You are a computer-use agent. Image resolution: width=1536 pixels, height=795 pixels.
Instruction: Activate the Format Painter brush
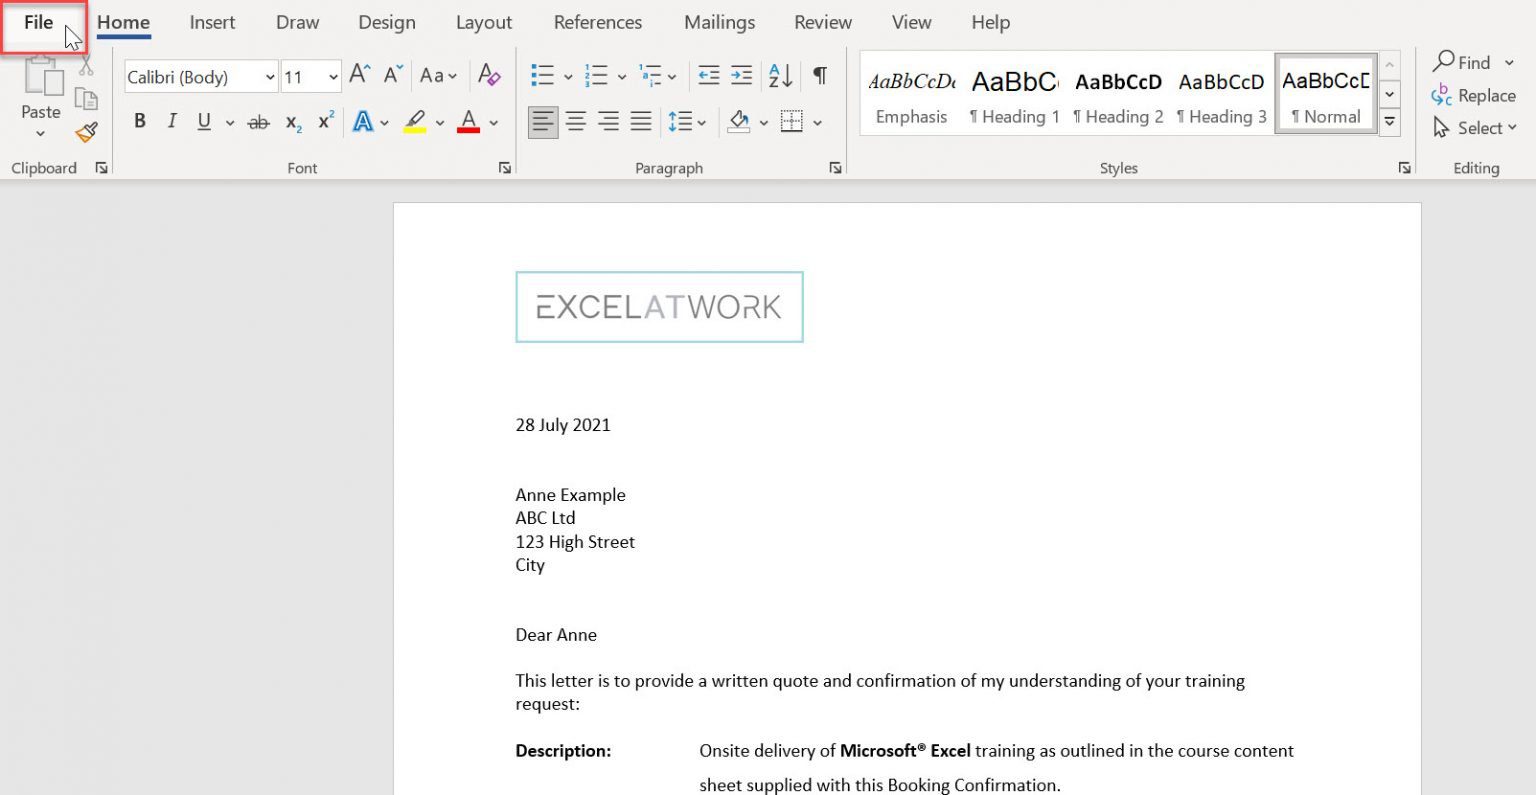pos(87,131)
